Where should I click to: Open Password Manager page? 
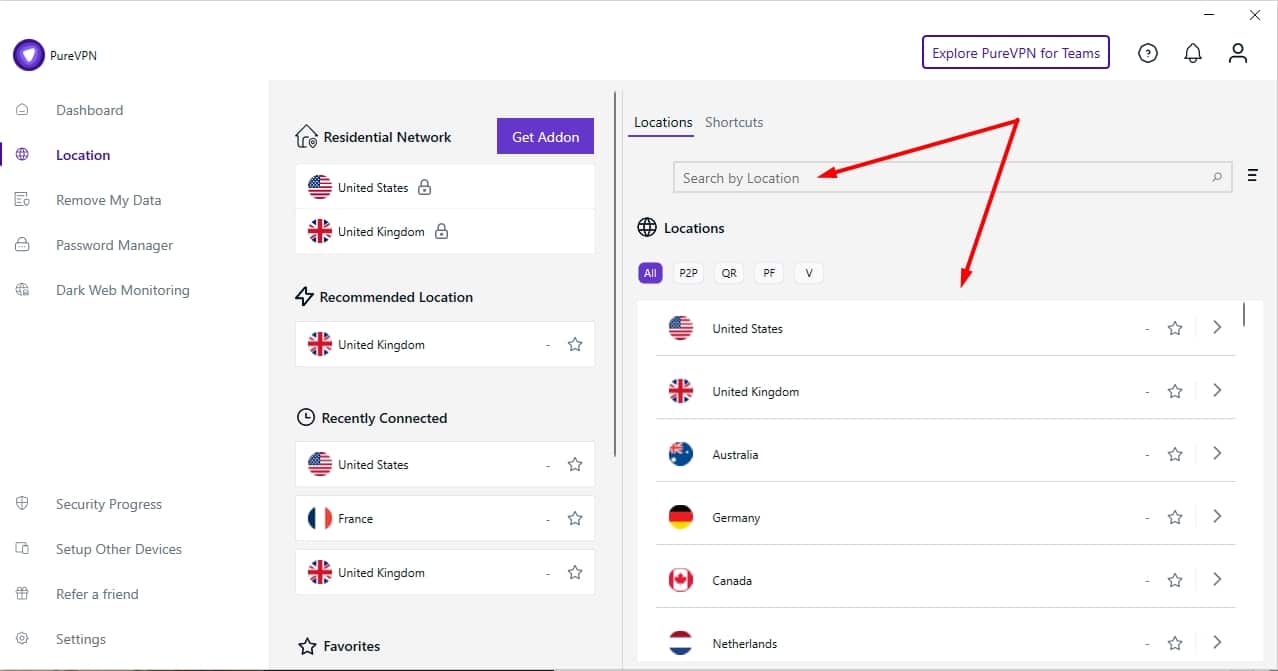point(114,245)
